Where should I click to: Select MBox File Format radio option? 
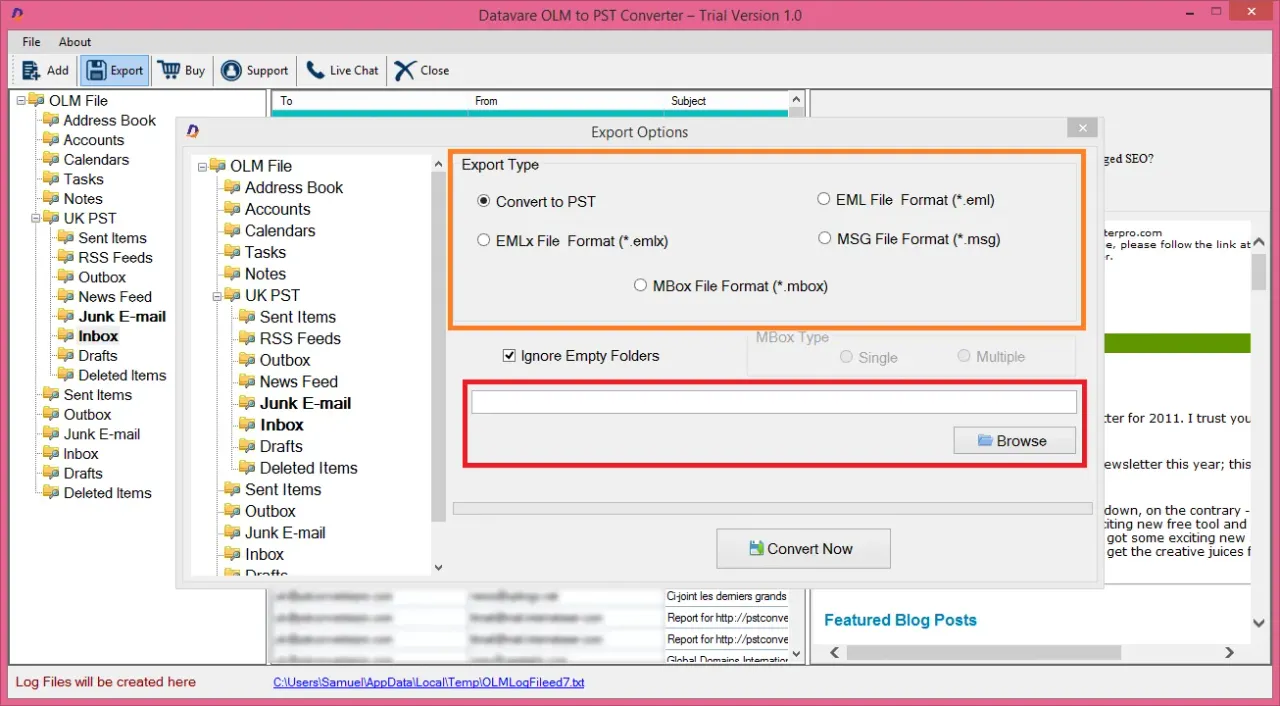(640, 285)
